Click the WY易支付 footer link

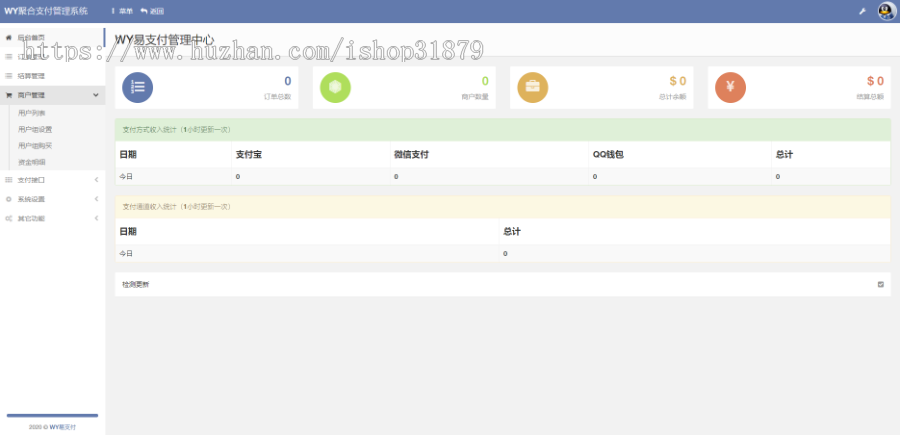[63, 427]
